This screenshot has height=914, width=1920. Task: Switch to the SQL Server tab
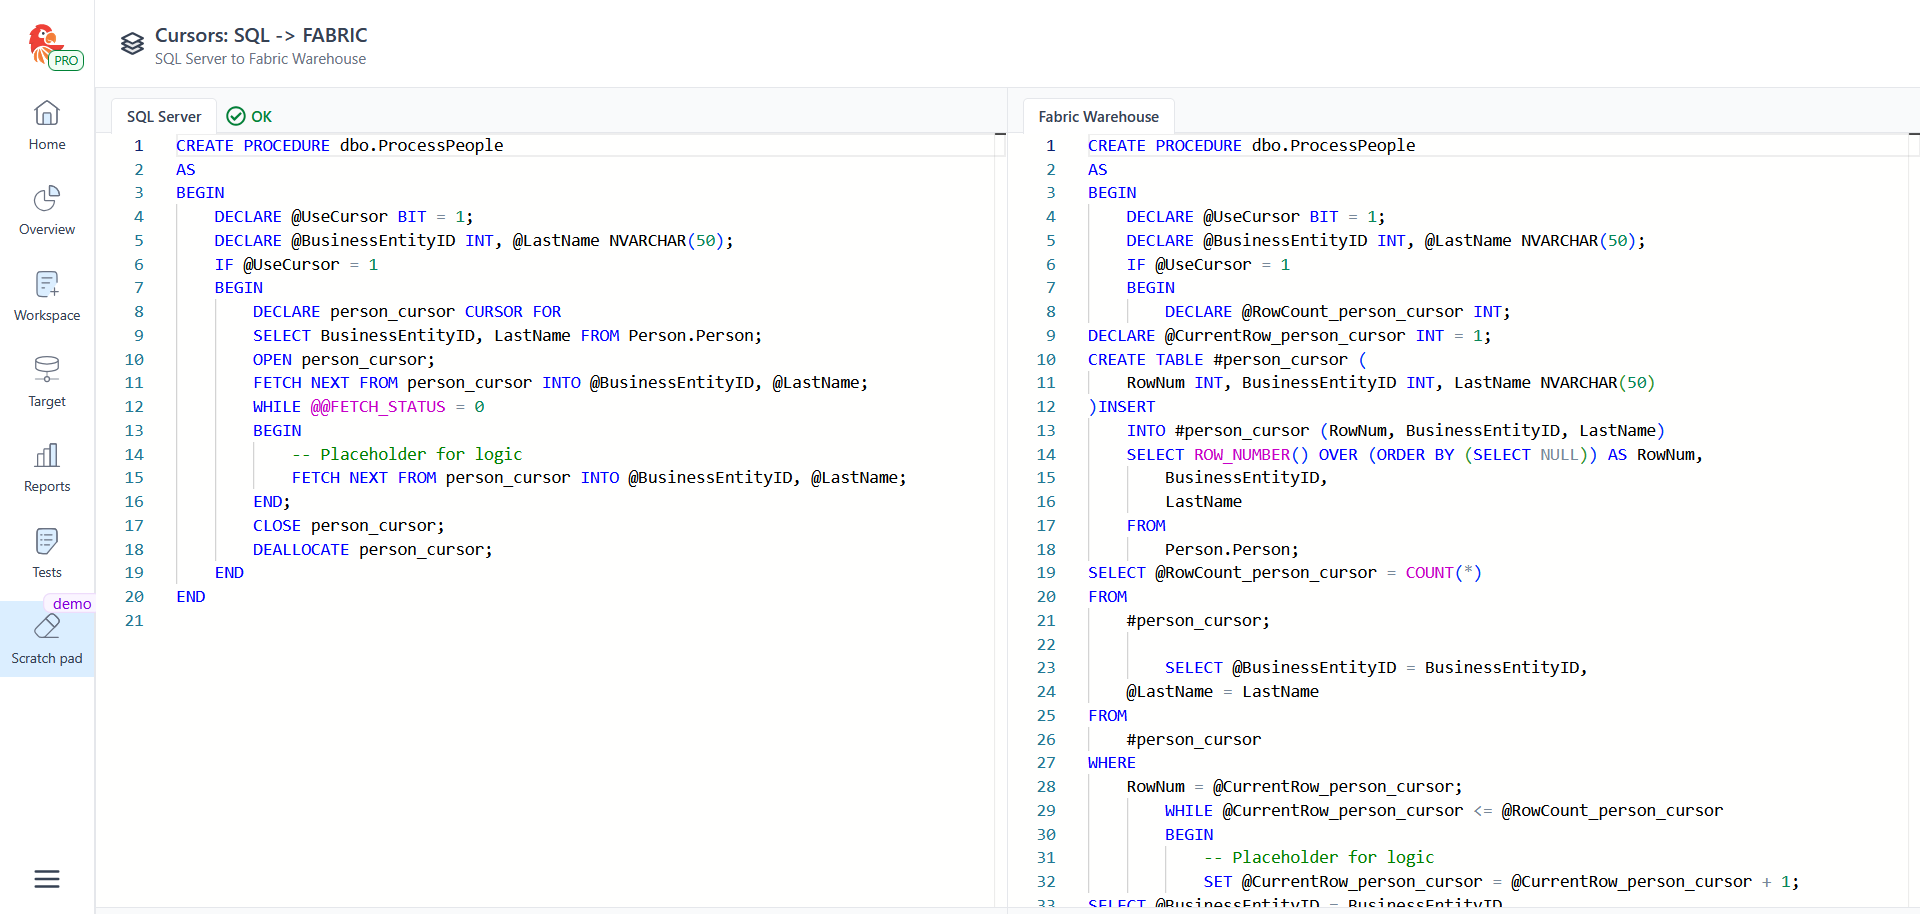[164, 117]
